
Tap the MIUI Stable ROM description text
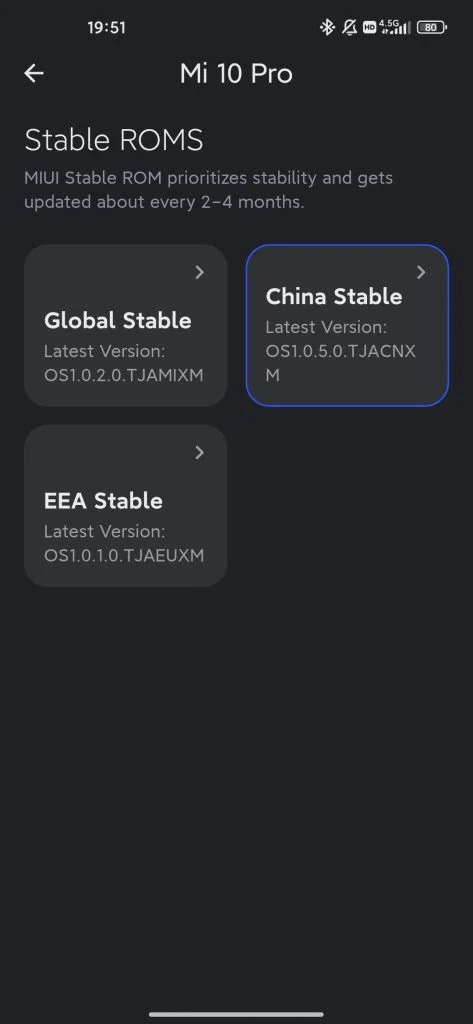208,190
